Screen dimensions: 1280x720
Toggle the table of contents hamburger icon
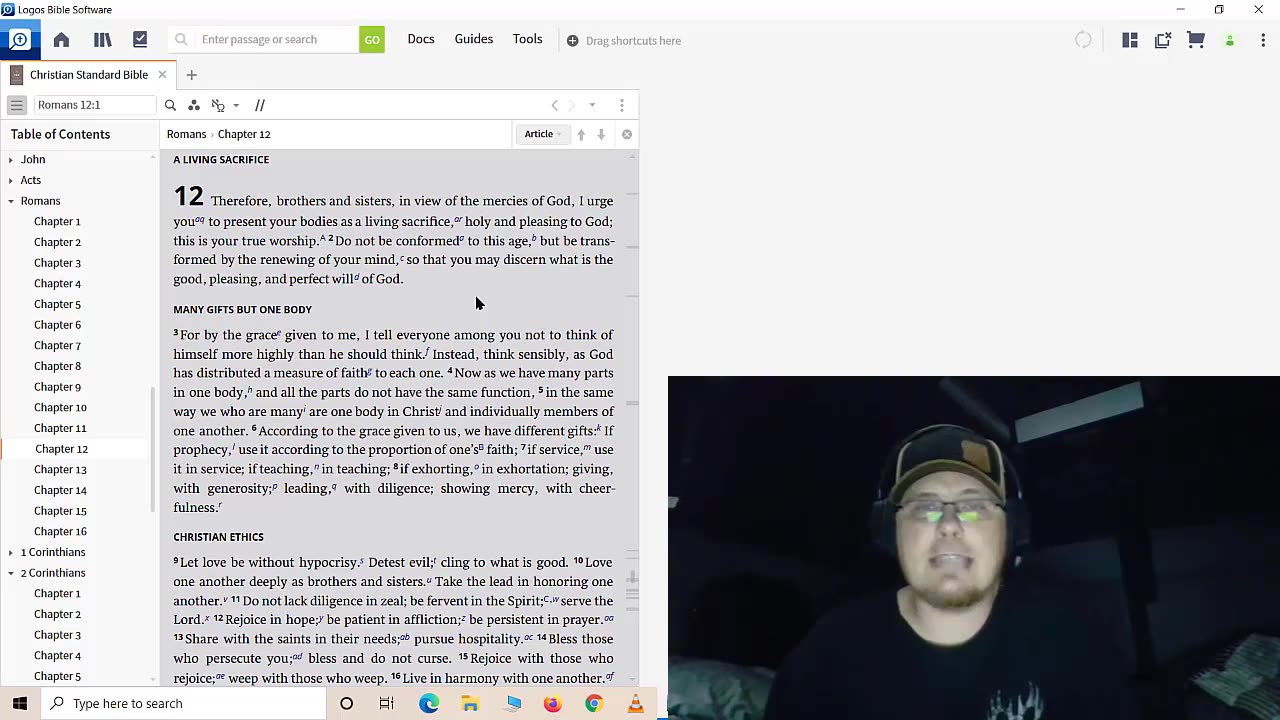[17, 105]
